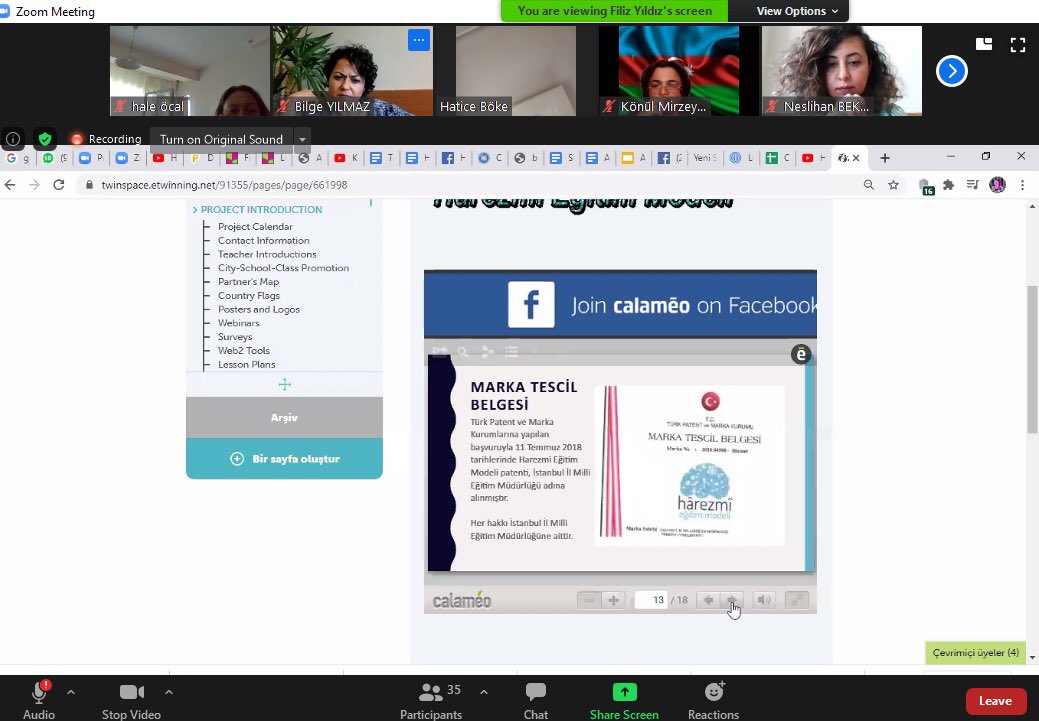Click the browser address bar URL
The height and width of the screenshot is (721, 1039).
pyautogui.click(x=224, y=185)
